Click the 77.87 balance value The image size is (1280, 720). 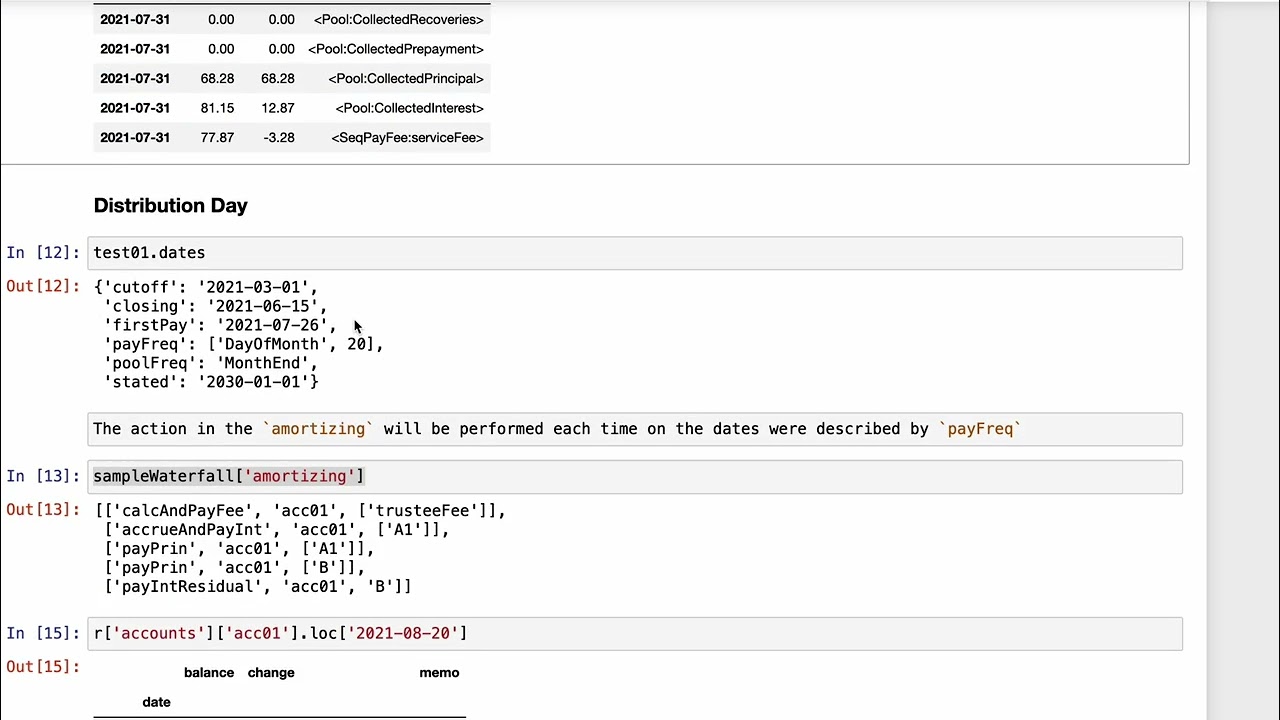217,137
